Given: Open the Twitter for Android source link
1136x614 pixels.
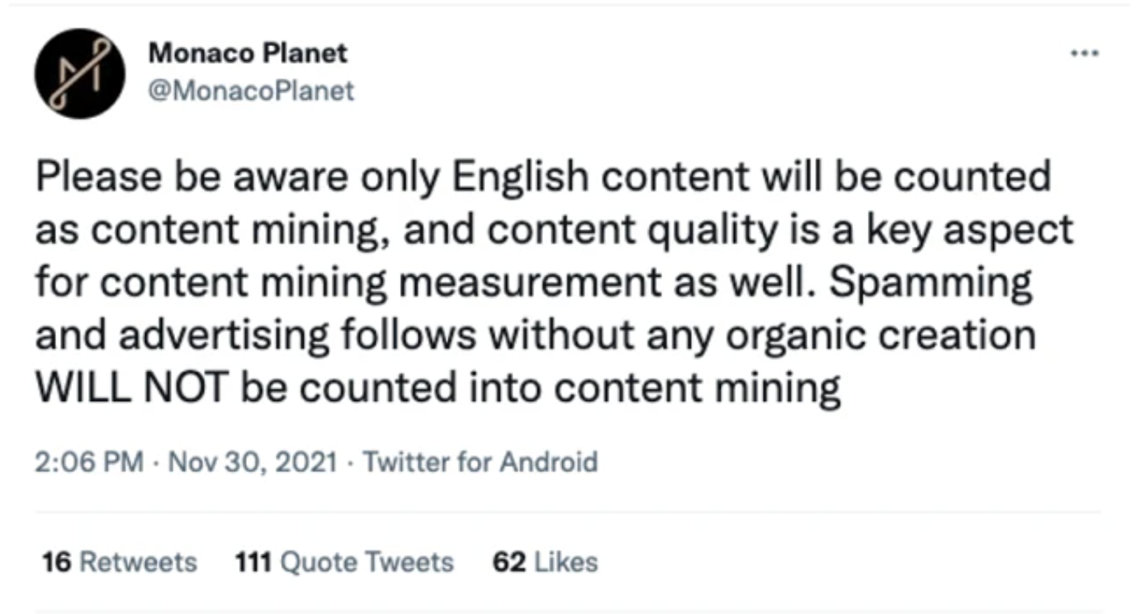Looking at the screenshot, I should click(480, 462).
